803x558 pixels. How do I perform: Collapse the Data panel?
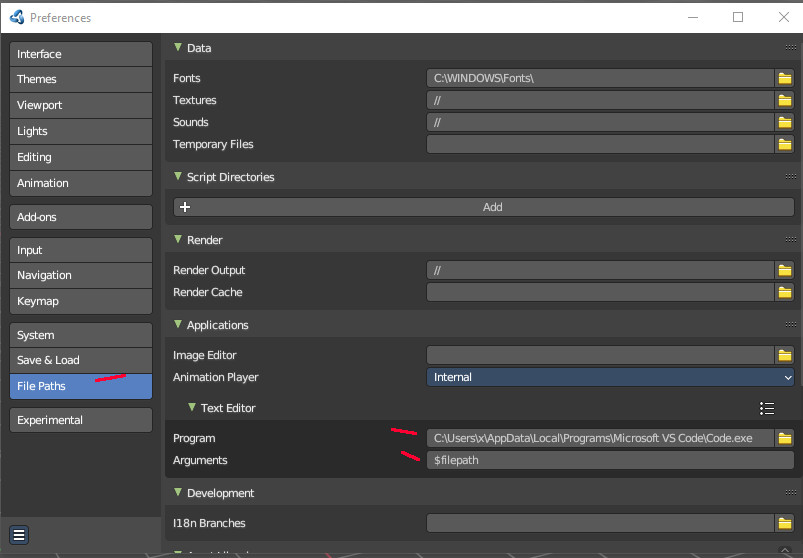coord(178,47)
